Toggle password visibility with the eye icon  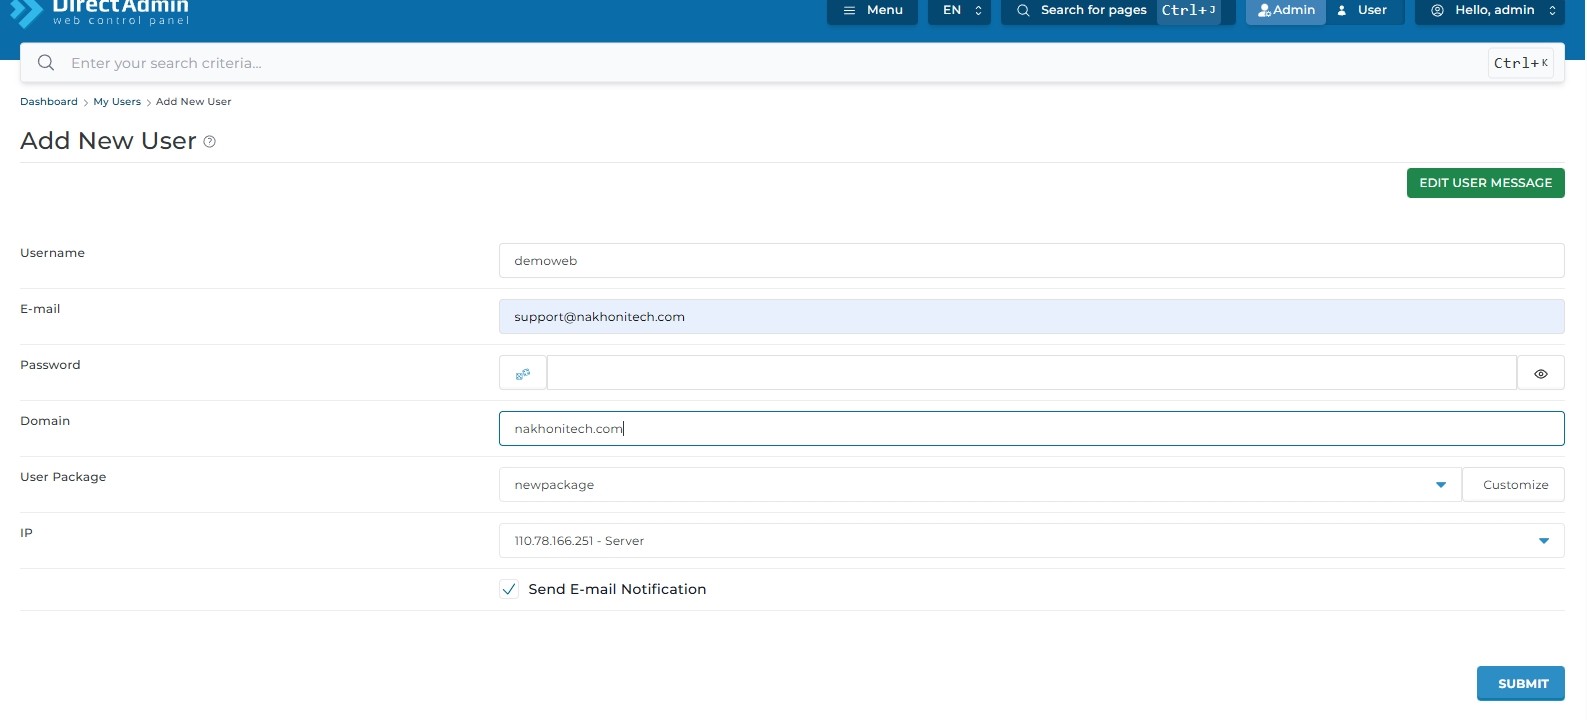pyautogui.click(x=1540, y=373)
